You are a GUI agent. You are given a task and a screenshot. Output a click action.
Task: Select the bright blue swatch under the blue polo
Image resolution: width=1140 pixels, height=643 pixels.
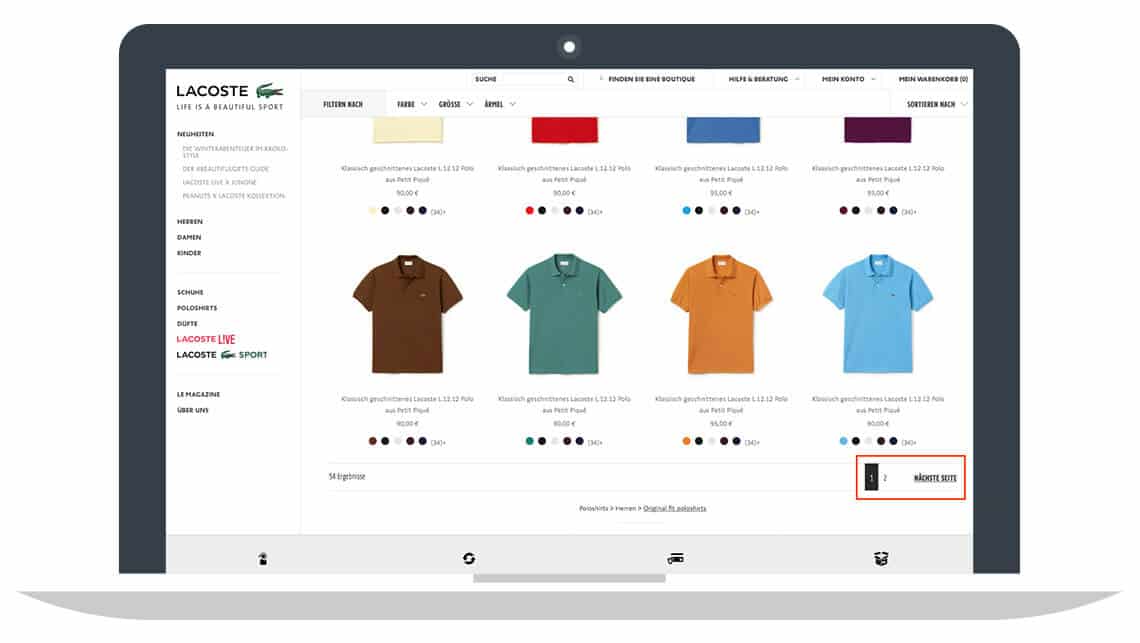[x=686, y=211]
